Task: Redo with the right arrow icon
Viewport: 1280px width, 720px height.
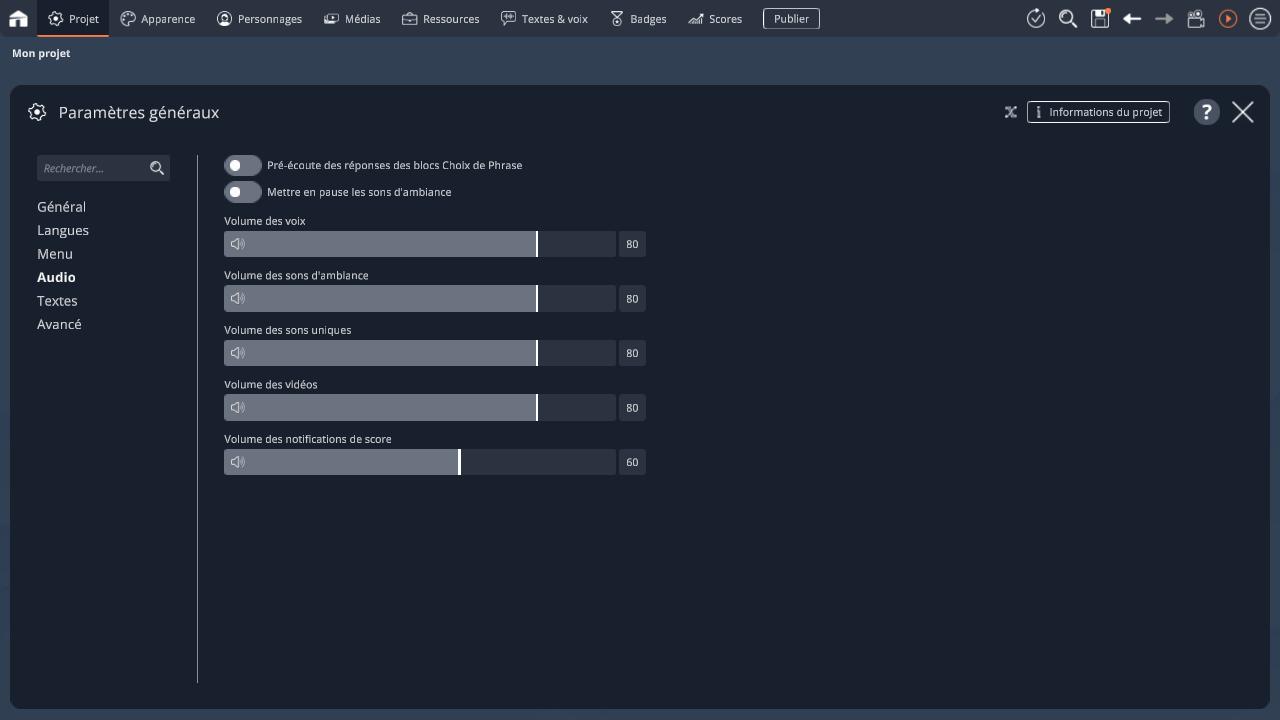Action: pos(1164,18)
